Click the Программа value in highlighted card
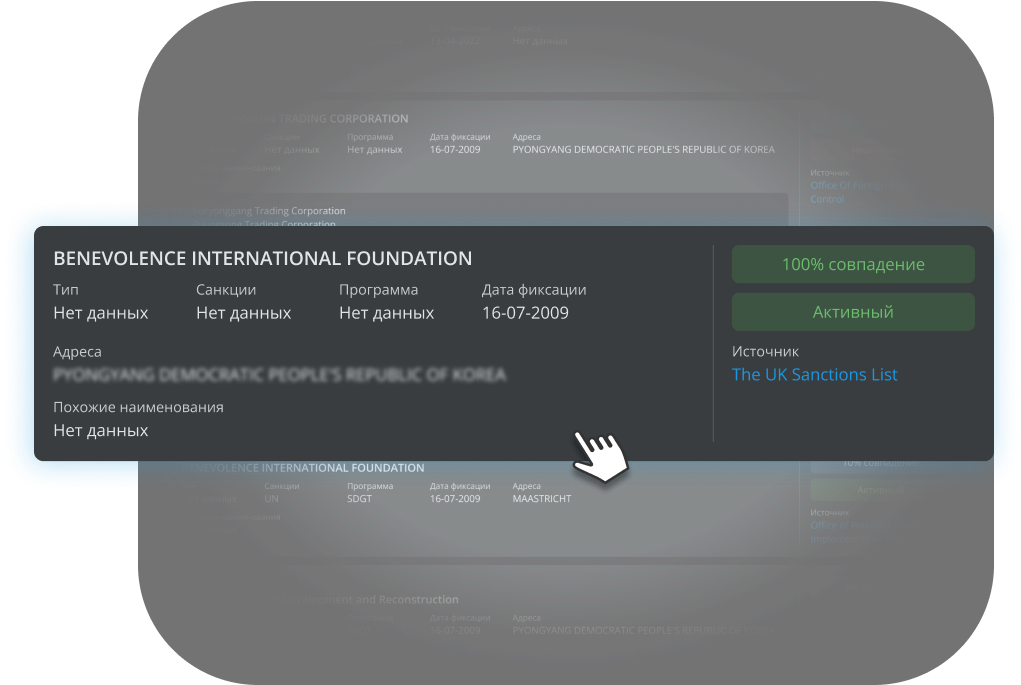 pos(386,313)
